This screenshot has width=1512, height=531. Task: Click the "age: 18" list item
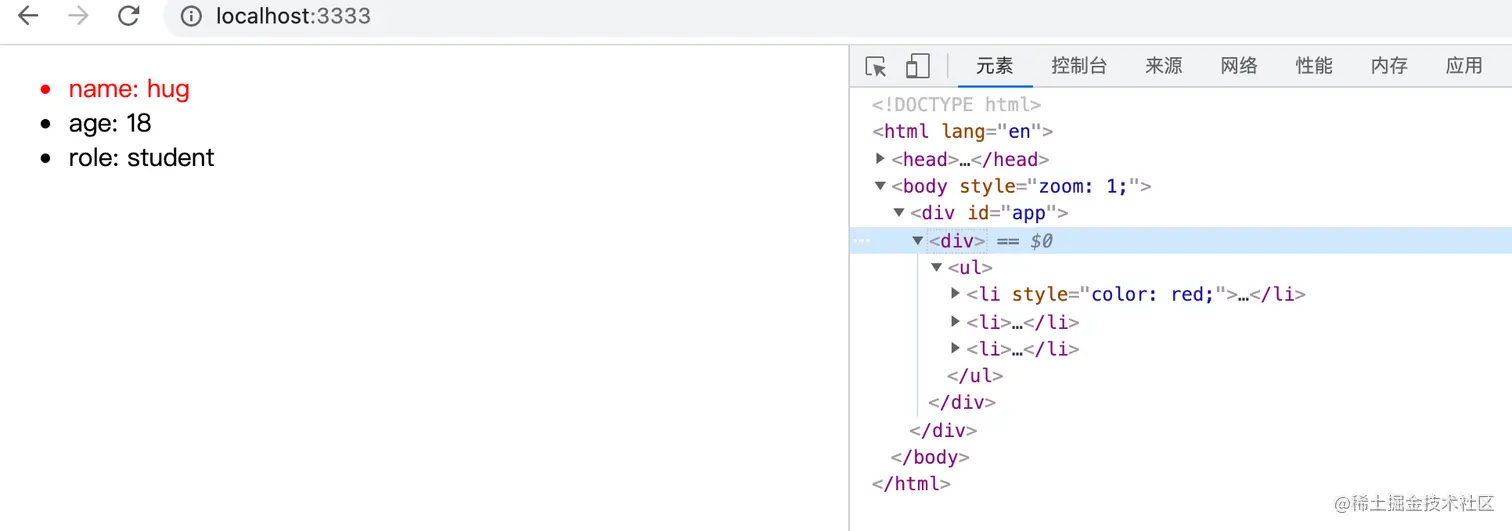point(110,123)
